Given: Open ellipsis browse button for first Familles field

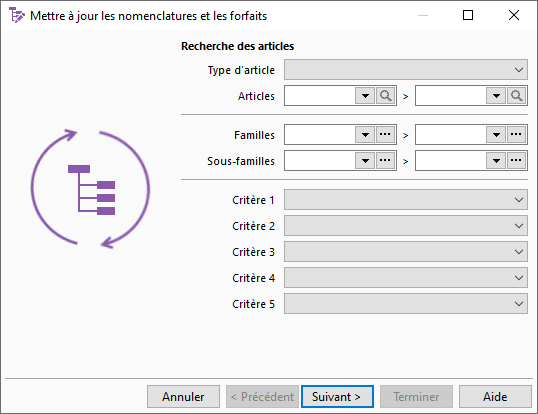Looking at the screenshot, I should point(385,135).
